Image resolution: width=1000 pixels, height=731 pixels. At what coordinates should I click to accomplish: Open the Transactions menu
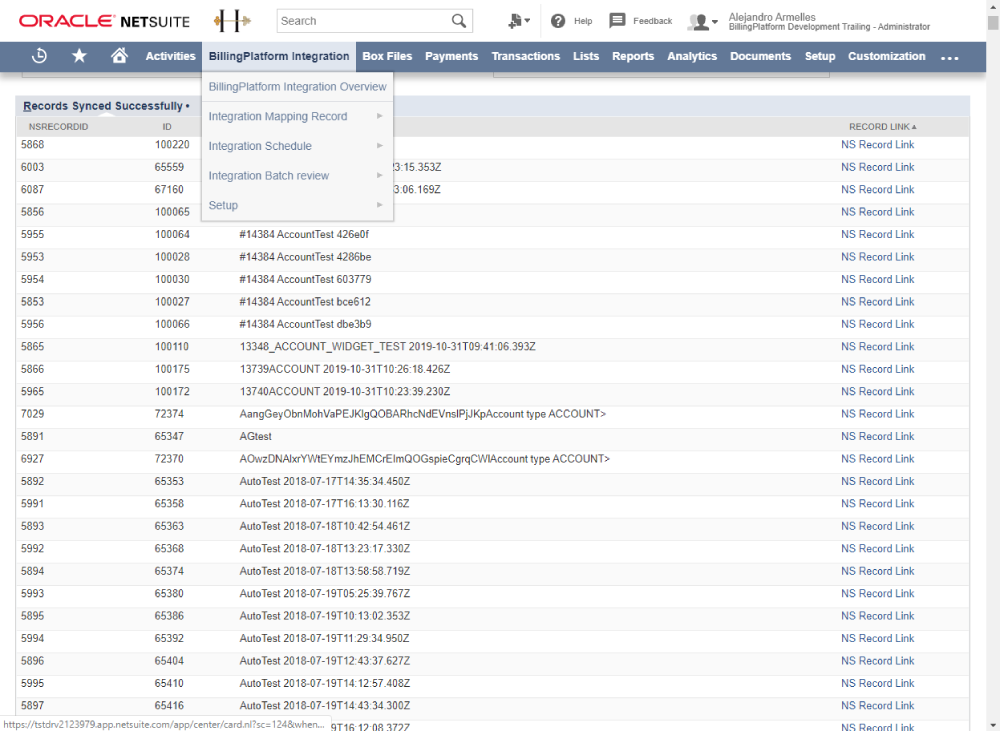coord(526,56)
